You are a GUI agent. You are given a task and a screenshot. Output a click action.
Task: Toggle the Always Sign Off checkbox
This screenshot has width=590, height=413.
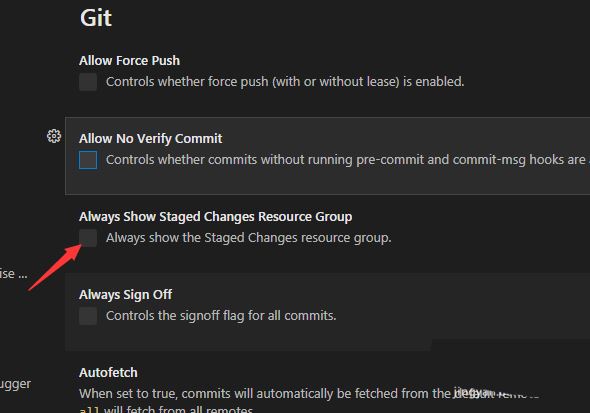point(88,316)
